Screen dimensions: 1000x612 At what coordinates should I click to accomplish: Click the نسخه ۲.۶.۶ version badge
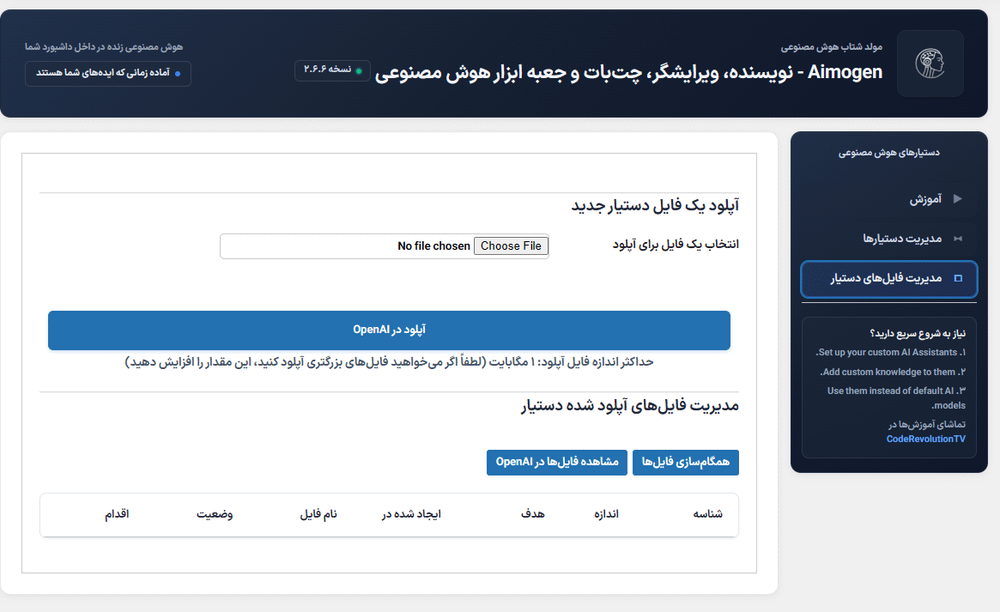click(x=332, y=70)
